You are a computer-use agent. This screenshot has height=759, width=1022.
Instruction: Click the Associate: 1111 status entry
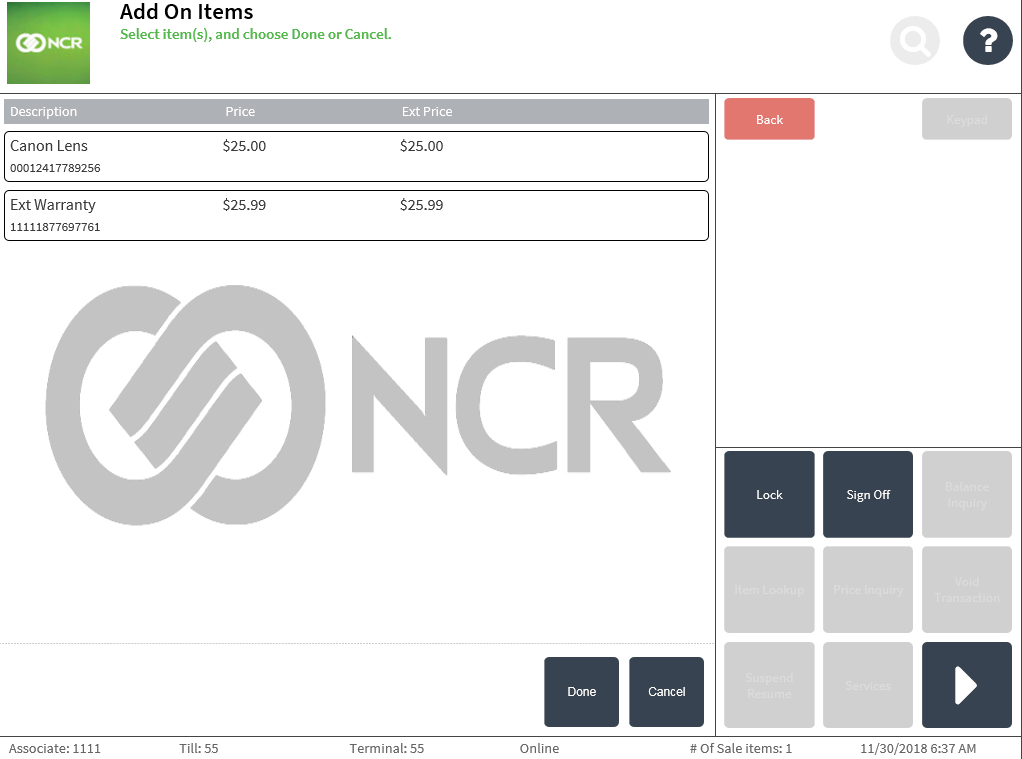tap(55, 749)
